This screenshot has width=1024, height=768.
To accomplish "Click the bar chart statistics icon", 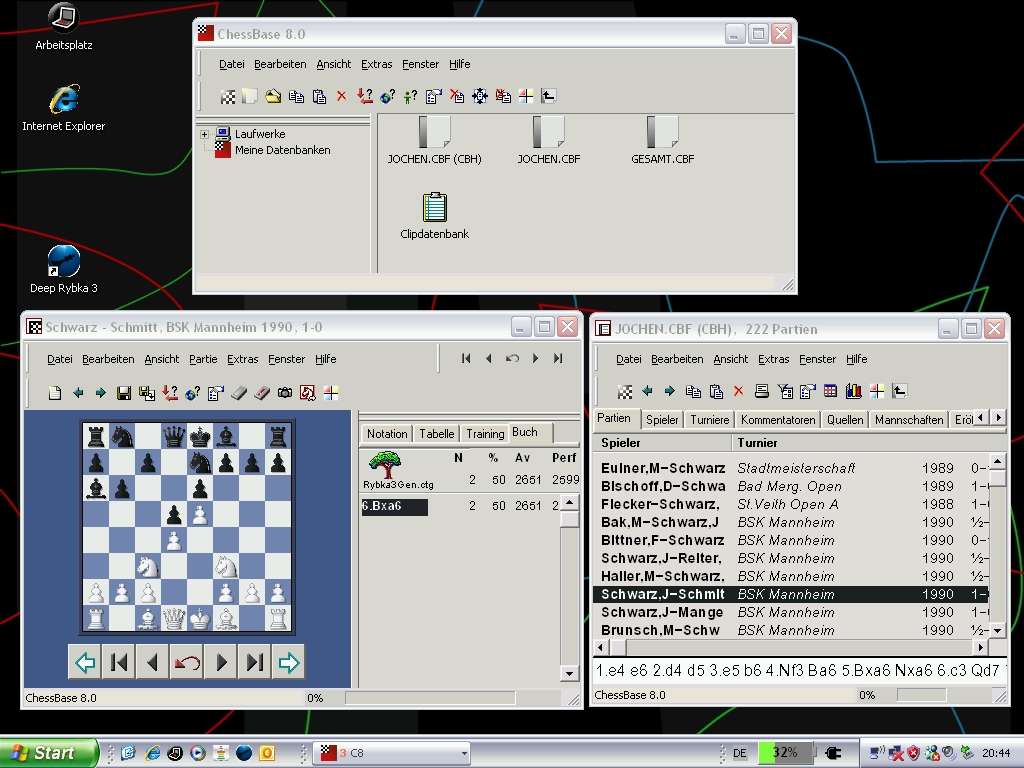I will tap(853, 391).
